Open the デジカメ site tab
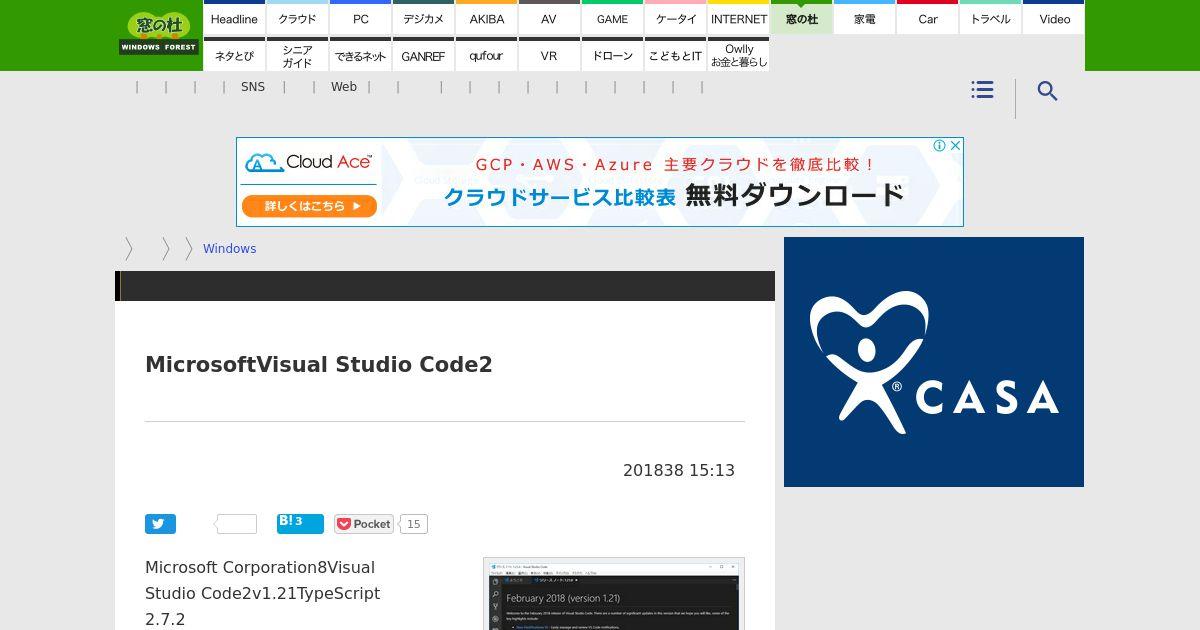The width and height of the screenshot is (1200, 630). coord(423,18)
